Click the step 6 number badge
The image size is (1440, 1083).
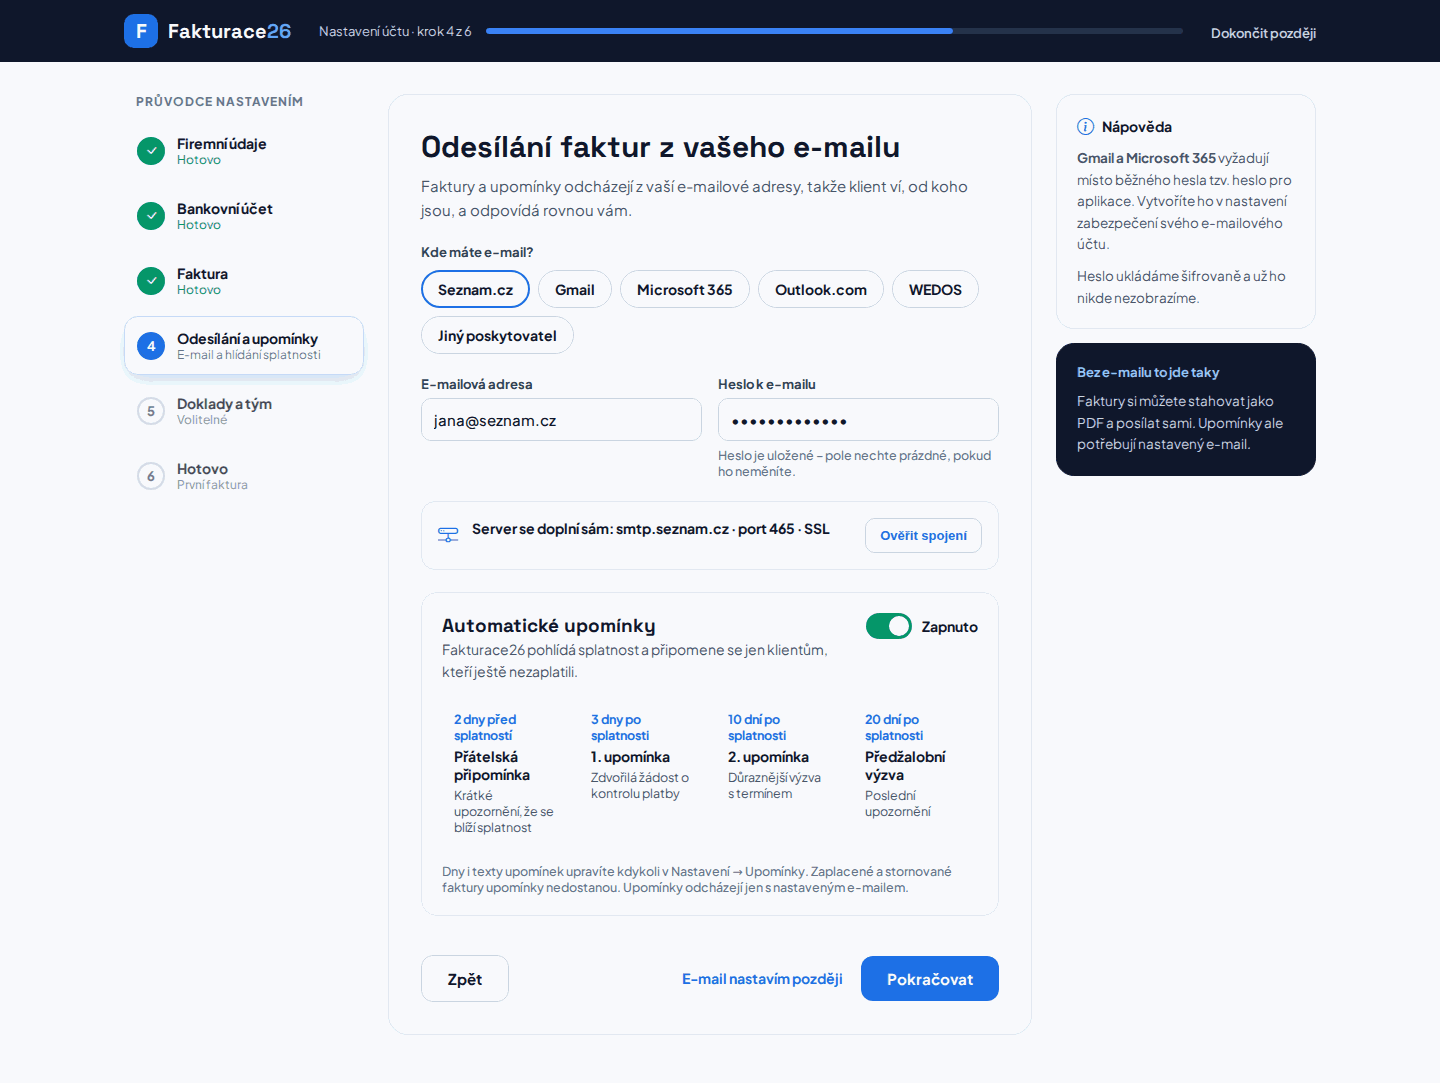[x=151, y=476]
